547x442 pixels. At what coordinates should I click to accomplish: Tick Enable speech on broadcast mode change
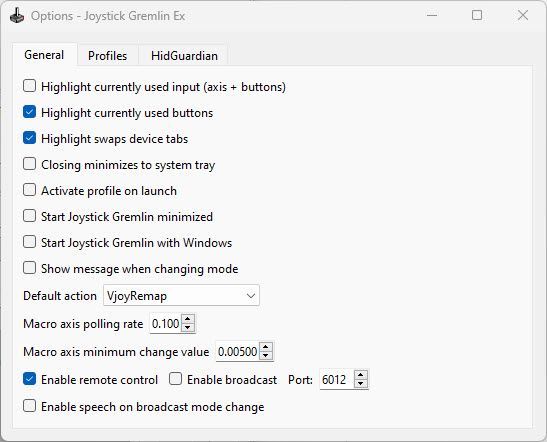(29, 406)
